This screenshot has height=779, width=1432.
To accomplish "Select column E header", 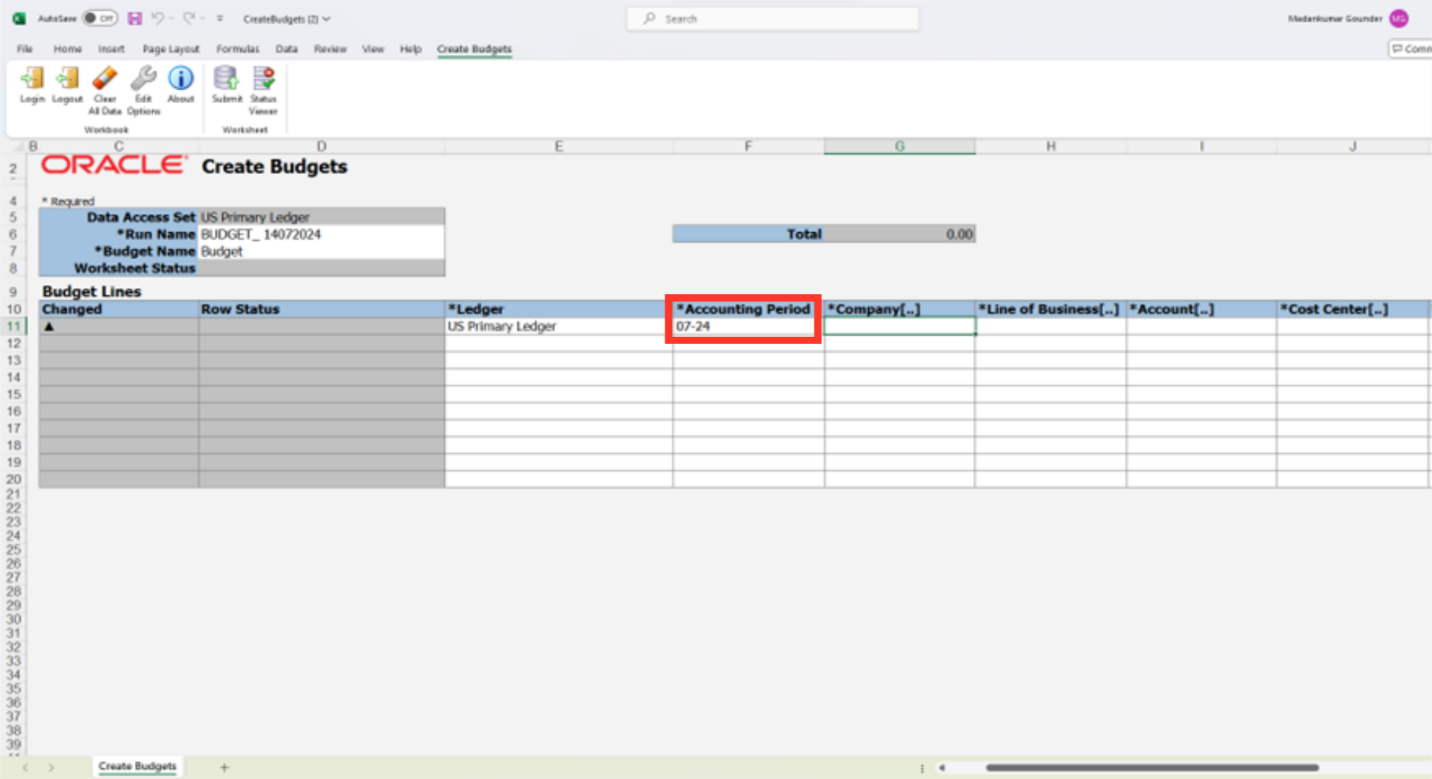I will (558, 147).
